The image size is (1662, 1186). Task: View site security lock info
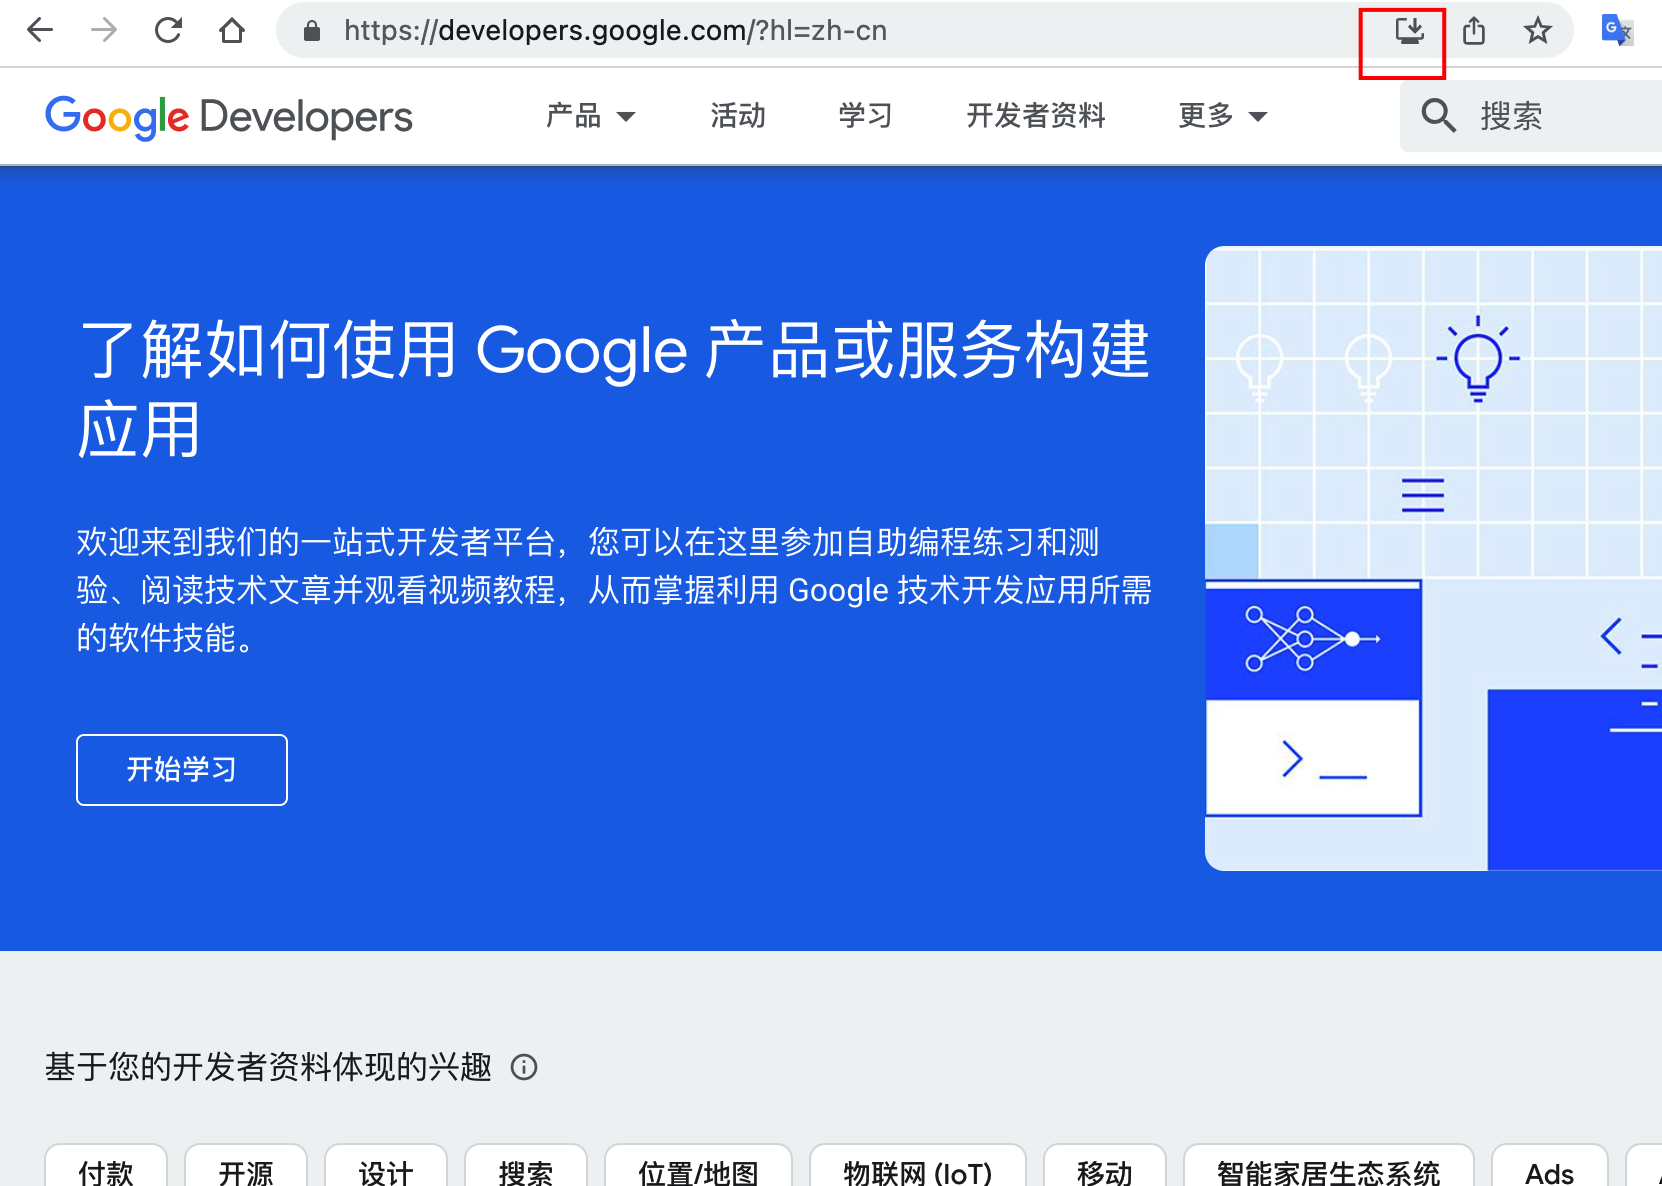click(x=312, y=31)
